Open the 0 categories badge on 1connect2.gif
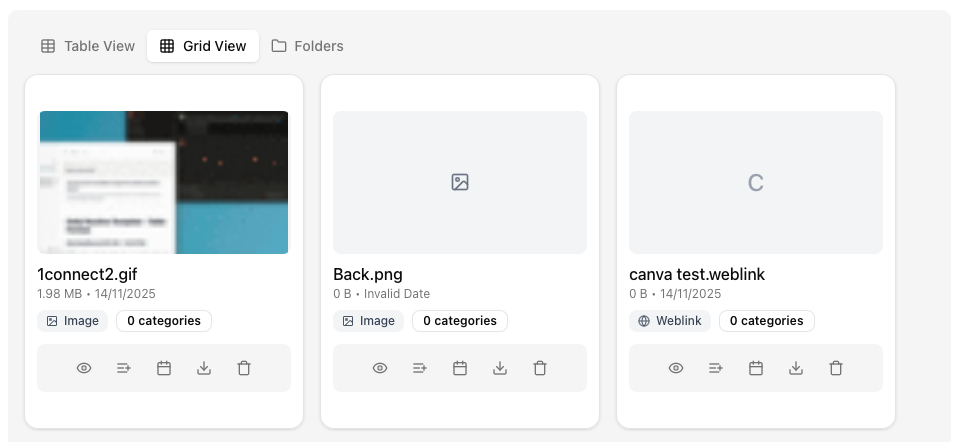 (x=164, y=321)
